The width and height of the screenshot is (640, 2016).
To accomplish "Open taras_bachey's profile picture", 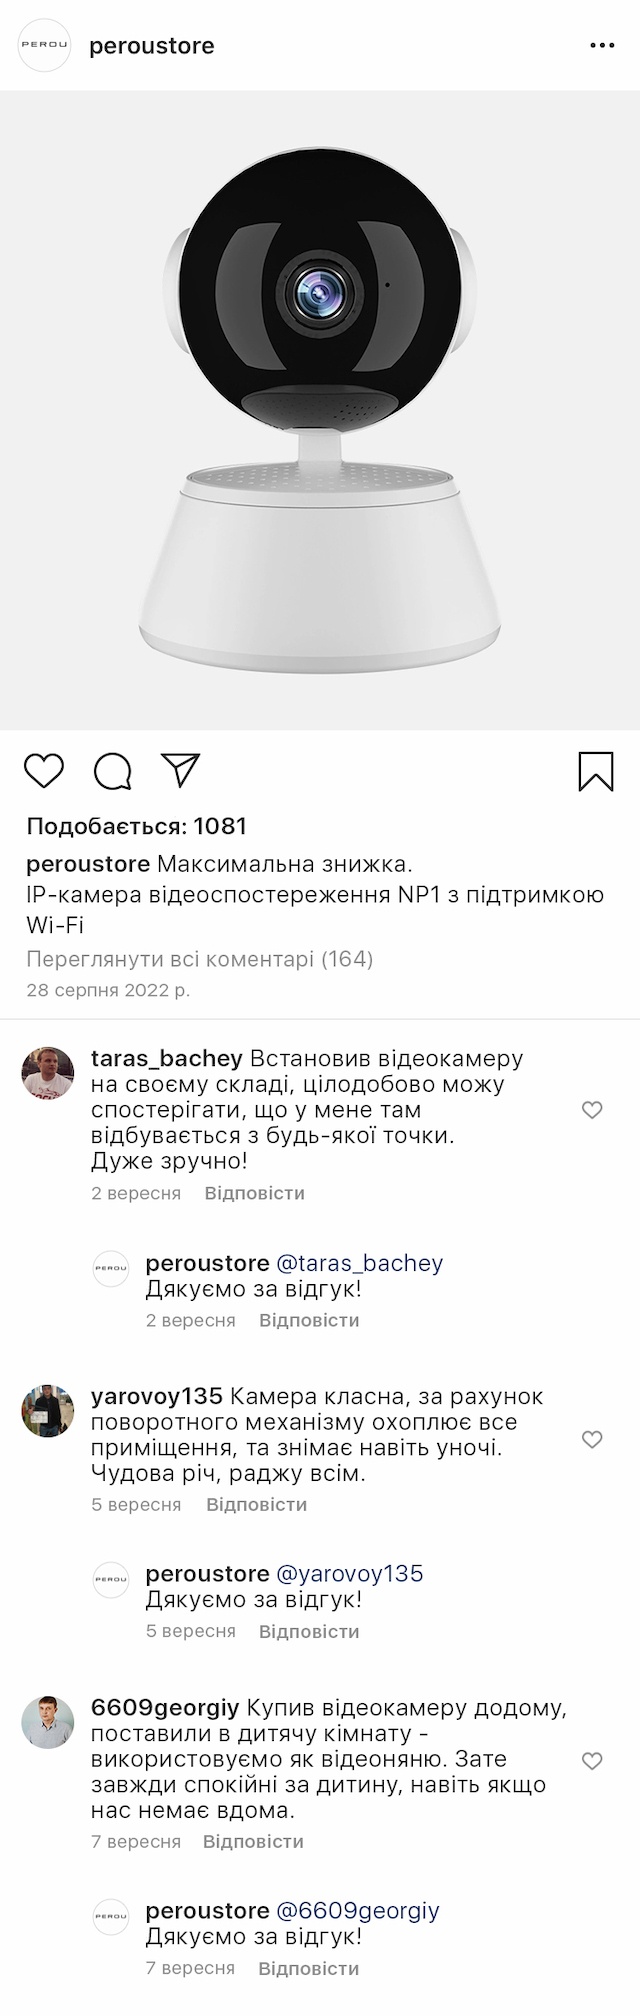I will coord(48,1073).
